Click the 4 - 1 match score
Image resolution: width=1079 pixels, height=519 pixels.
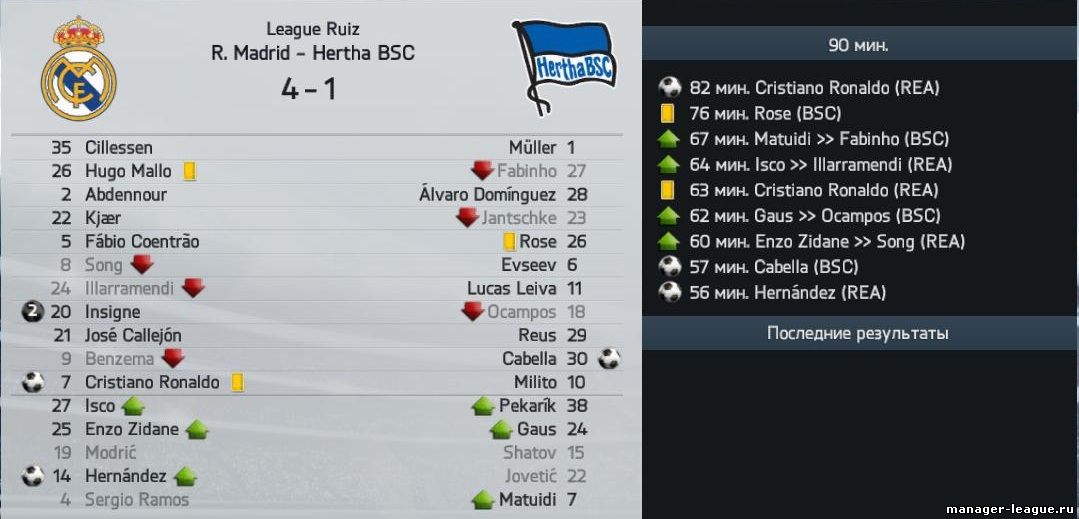click(308, 89)
